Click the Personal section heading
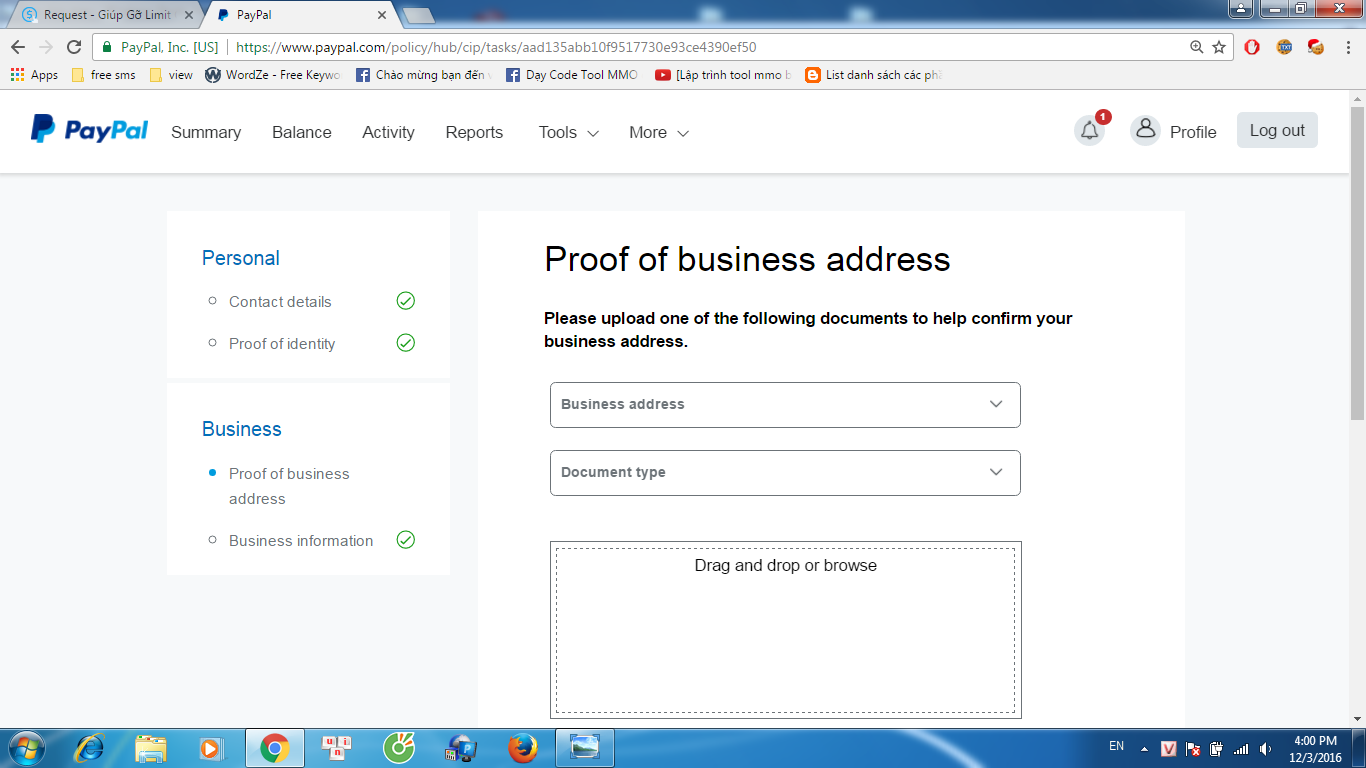The image size is (1366, 768). (241, 258)
